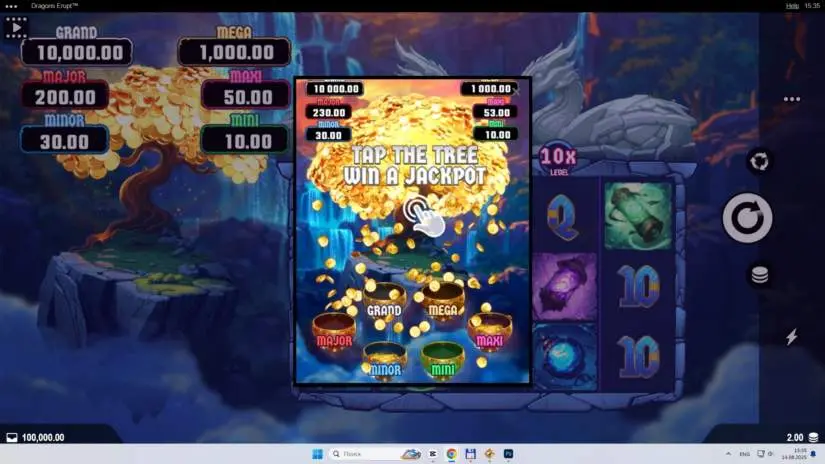Play the filmstrip video icon
The width and height of the screenshot is (825, 464).
16,27
